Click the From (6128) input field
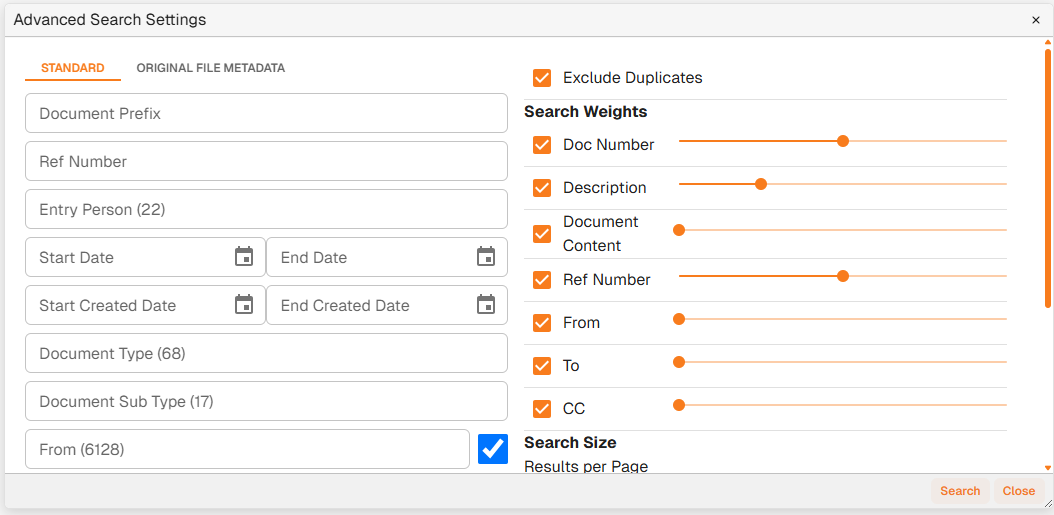 pyautogui.click(x=247, y=449)
